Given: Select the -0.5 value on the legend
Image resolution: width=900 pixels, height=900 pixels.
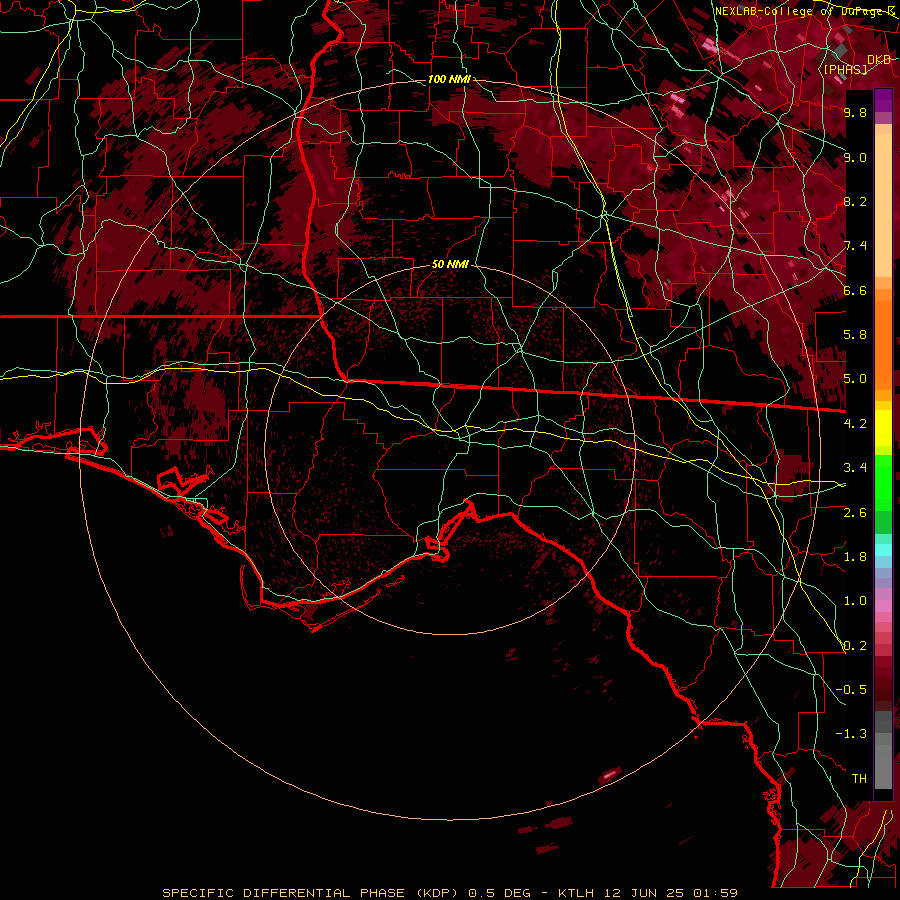Looking at the screenshot, I should pyautogui.click(x=851, y=690).
